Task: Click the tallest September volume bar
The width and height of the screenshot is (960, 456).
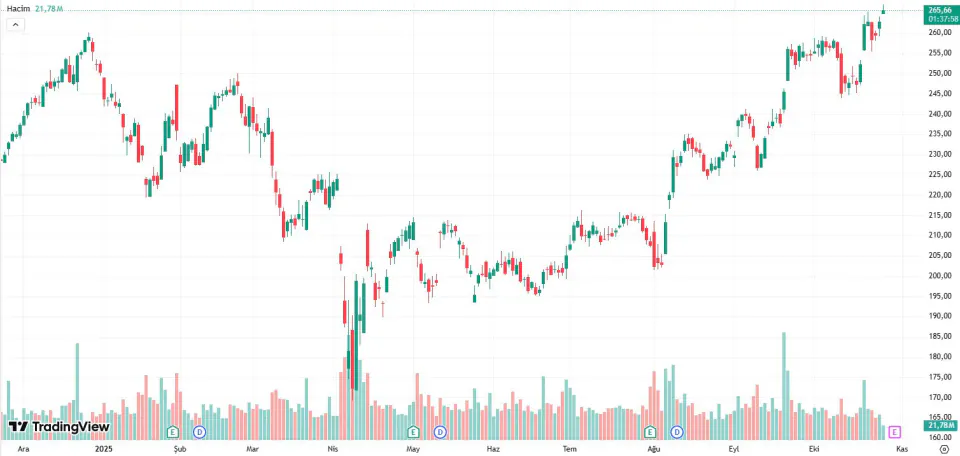Action: [784, 386]
